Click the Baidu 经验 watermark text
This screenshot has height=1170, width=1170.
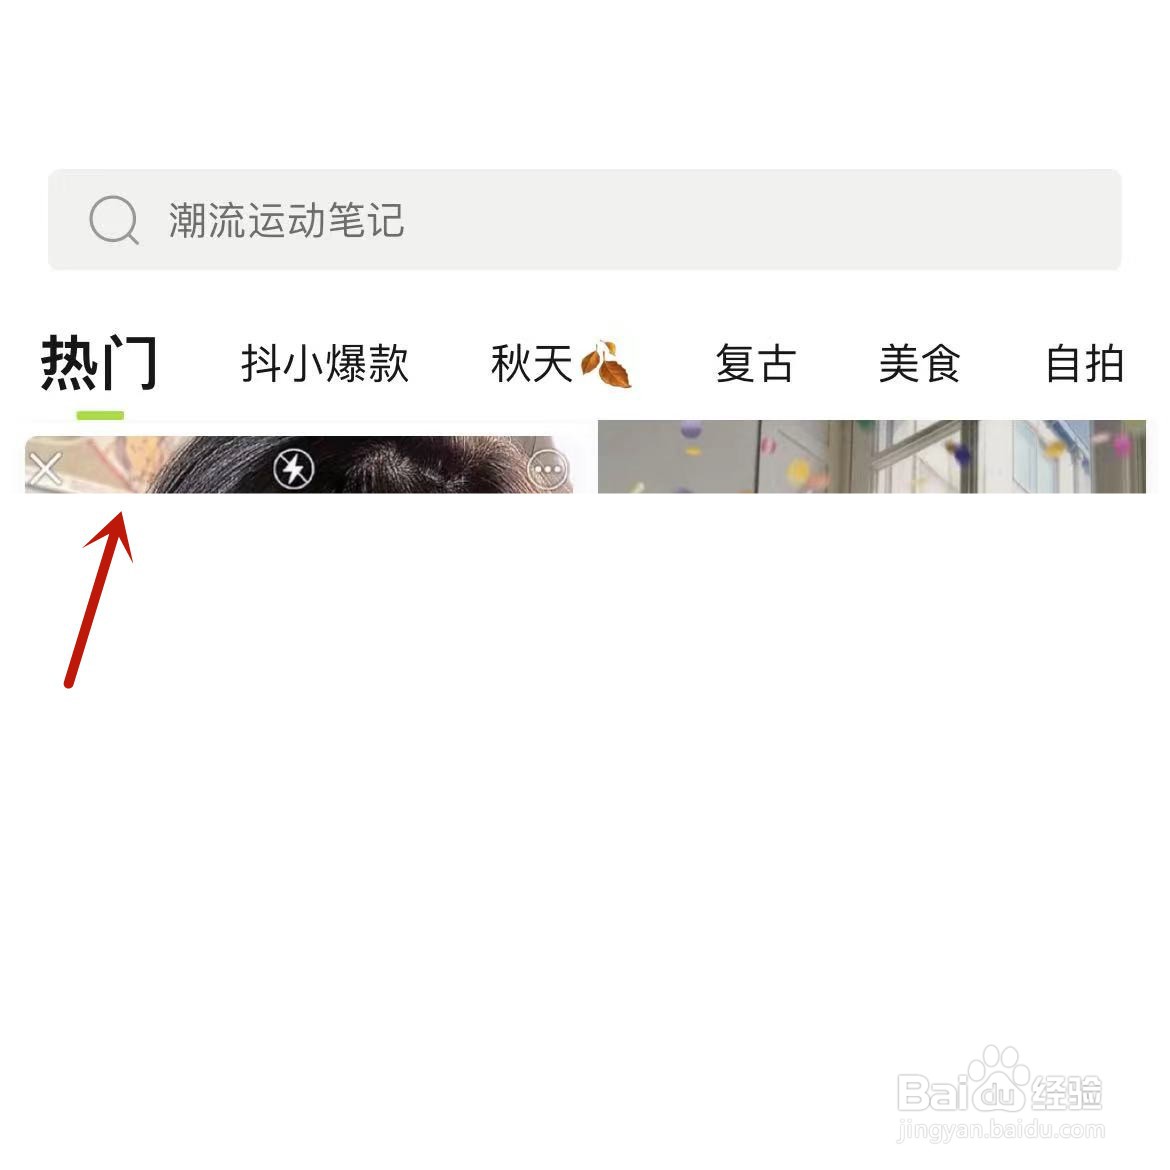tap(1067, 1093)
